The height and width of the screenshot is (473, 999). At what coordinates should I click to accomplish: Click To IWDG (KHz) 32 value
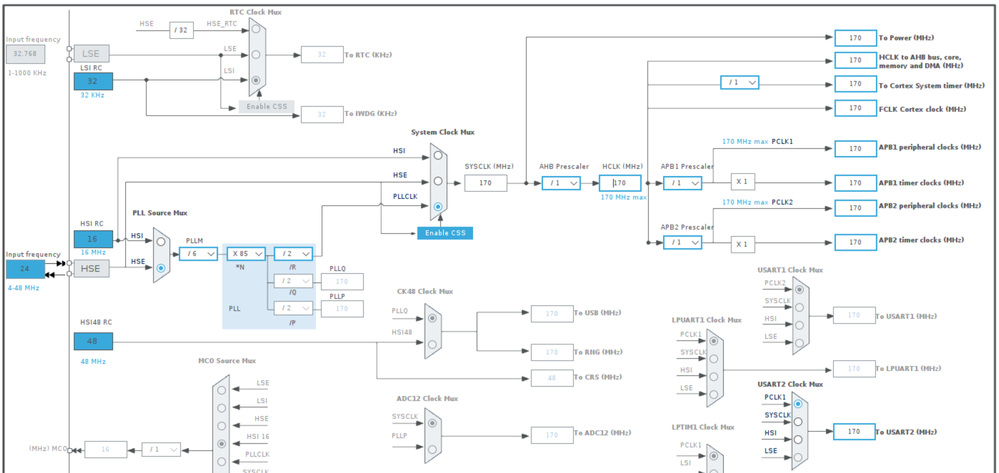tap(322, 114)
